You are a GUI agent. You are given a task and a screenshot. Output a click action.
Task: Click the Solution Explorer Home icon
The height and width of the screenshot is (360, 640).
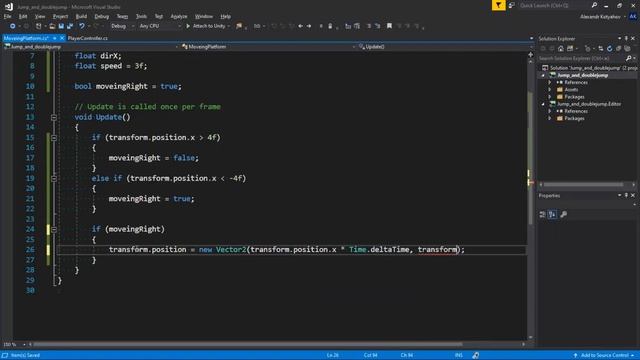click(561, 49)
